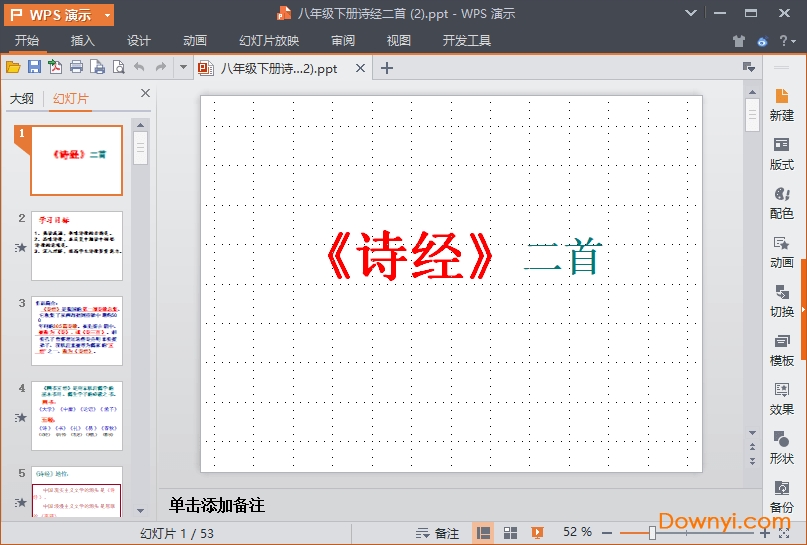Save the presentation with the floppy disk icon

[x=34, y=67]
